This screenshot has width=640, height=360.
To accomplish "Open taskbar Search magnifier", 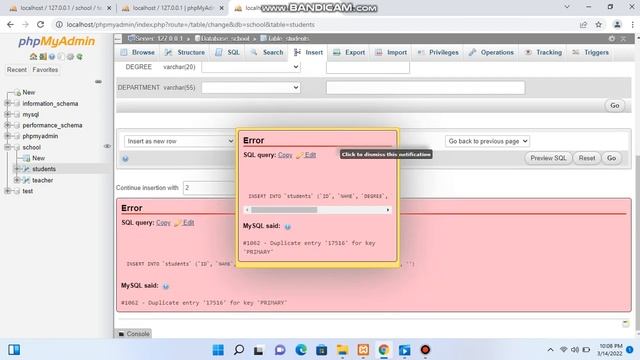I will [x=239, y=350].
